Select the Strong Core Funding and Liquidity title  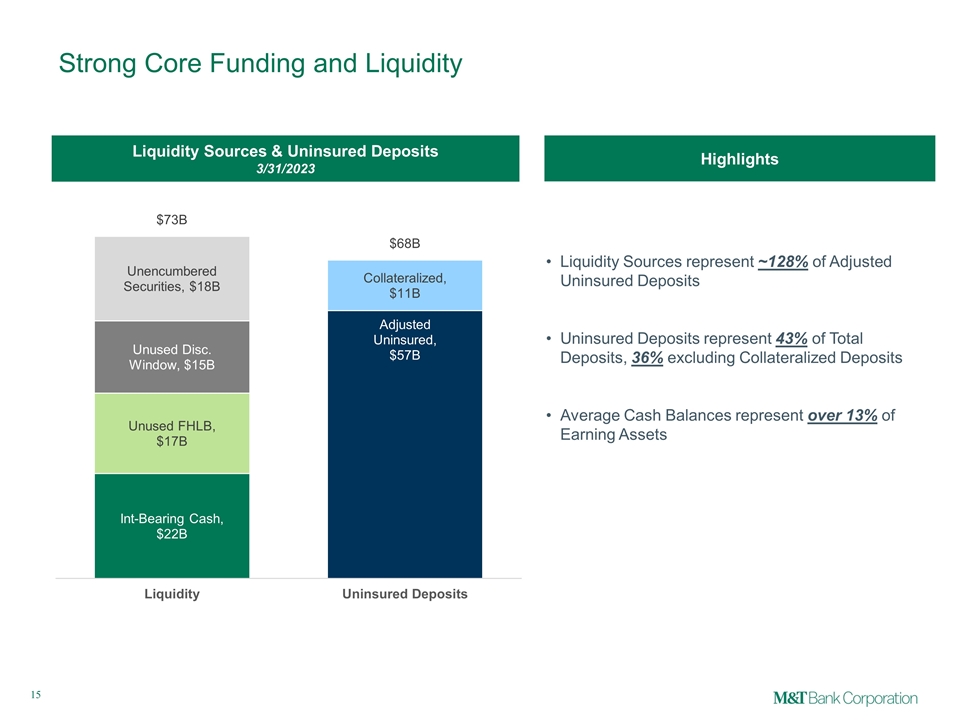pyautogui.click(x=260, y=64)
